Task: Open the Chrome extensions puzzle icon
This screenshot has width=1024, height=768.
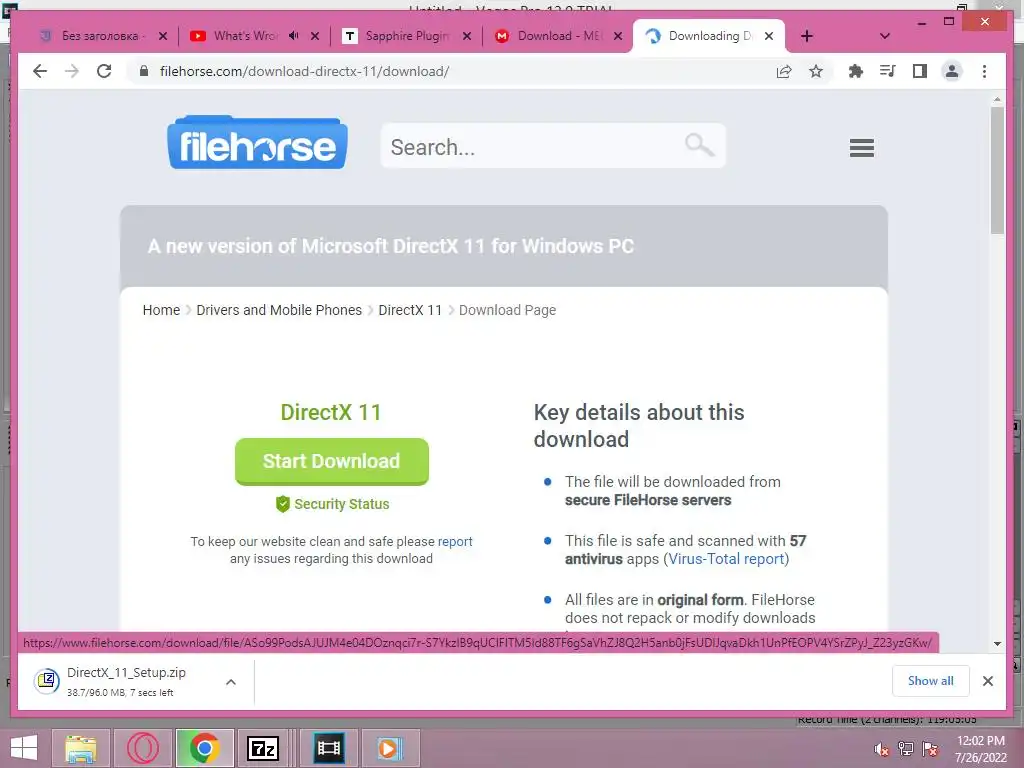Action: pos(856,71)
